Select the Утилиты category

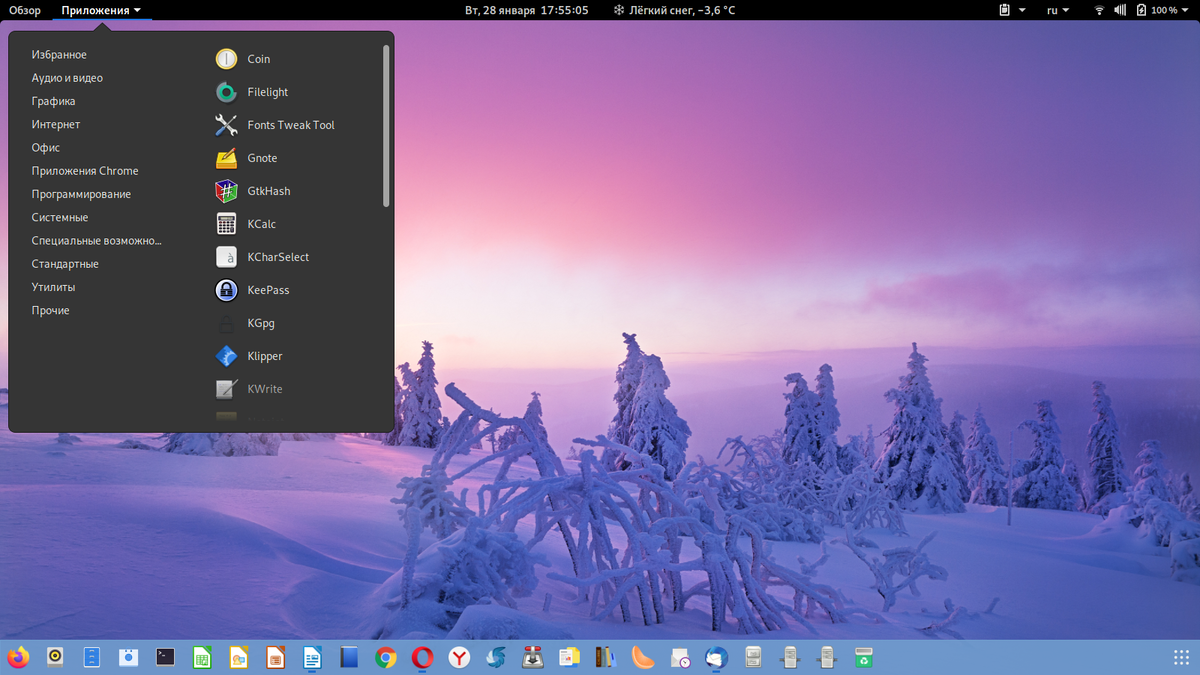pyautogui.click(x=53, y=287)
